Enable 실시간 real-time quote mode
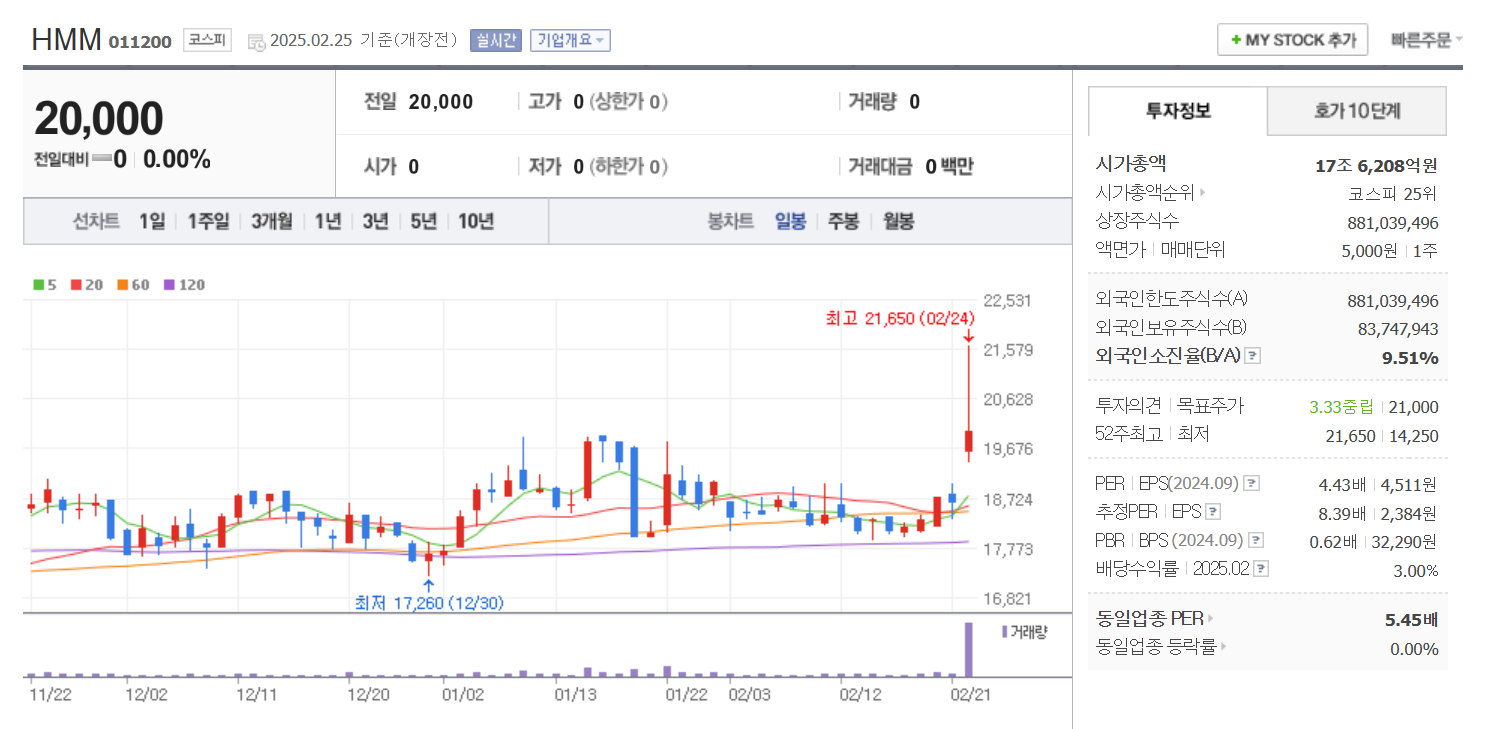 pyautogui.click(x=495, y=40)
